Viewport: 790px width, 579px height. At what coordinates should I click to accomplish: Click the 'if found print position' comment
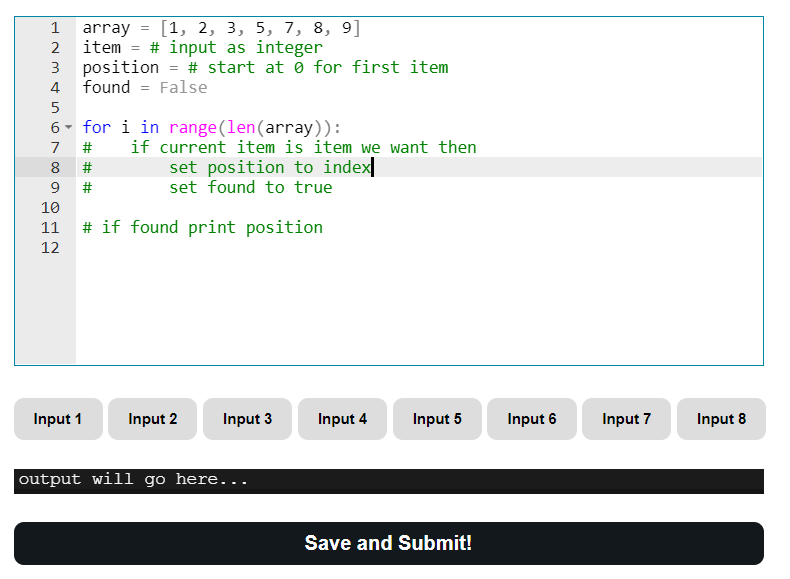[203, 228]
